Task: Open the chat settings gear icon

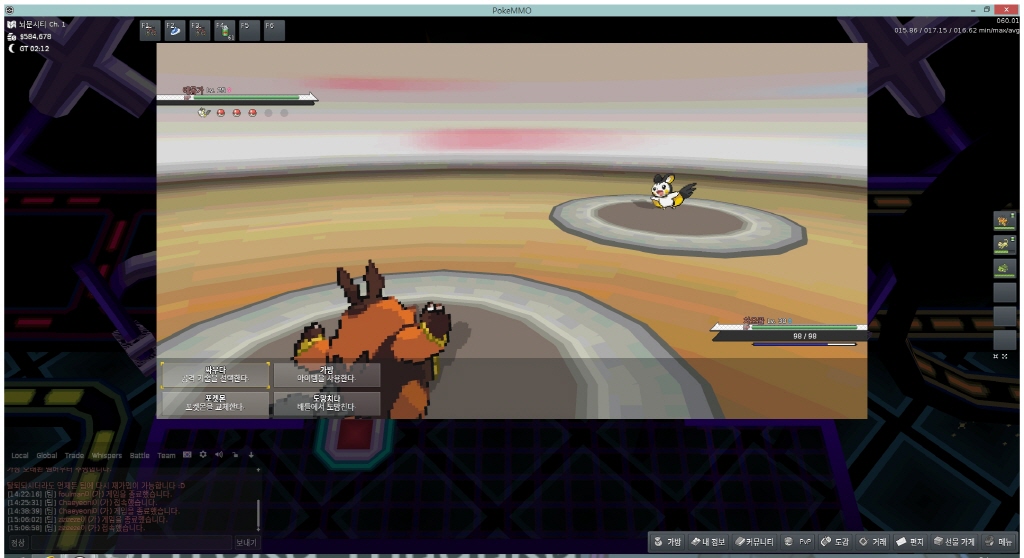Action: pos(203,455)
